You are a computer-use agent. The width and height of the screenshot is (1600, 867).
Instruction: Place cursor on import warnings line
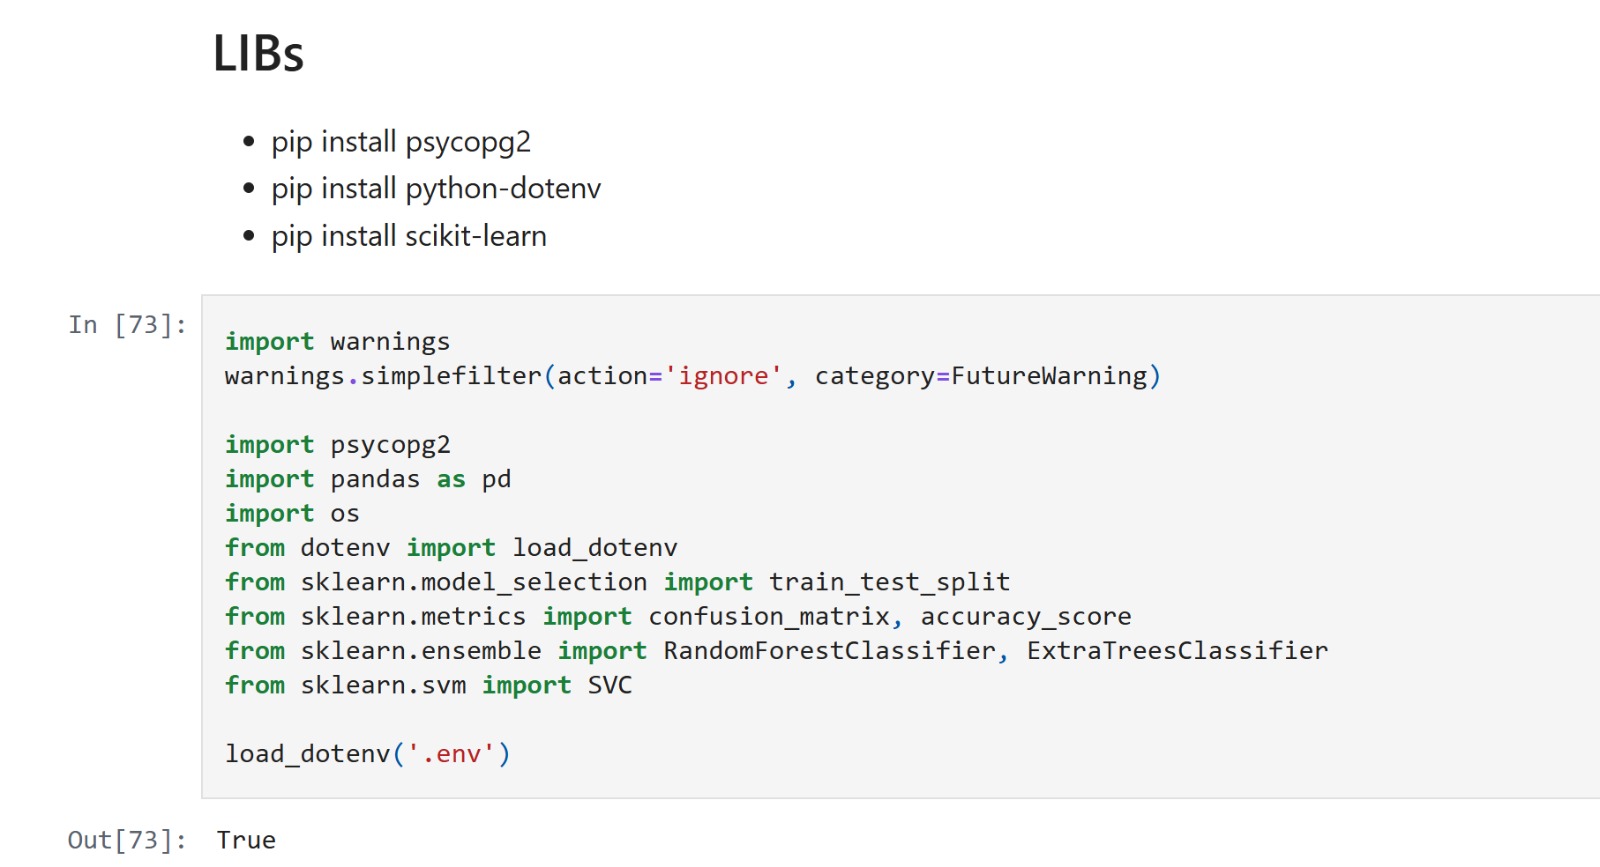(337, 342)
